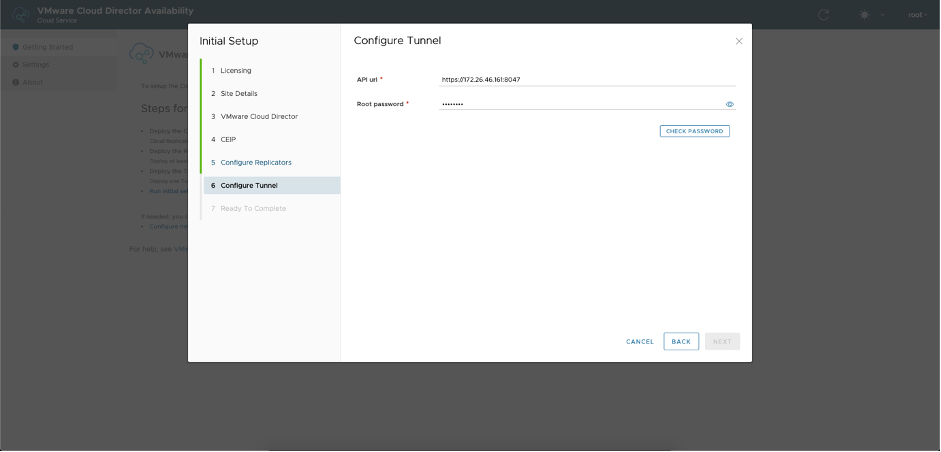941x452 pixels.
Task: Open Settings in the sidebar
Action: tap(58, 64)
